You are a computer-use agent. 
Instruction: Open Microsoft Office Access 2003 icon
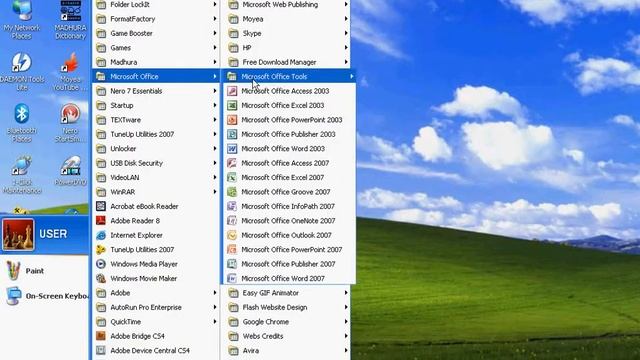click(x=232, y=91)
